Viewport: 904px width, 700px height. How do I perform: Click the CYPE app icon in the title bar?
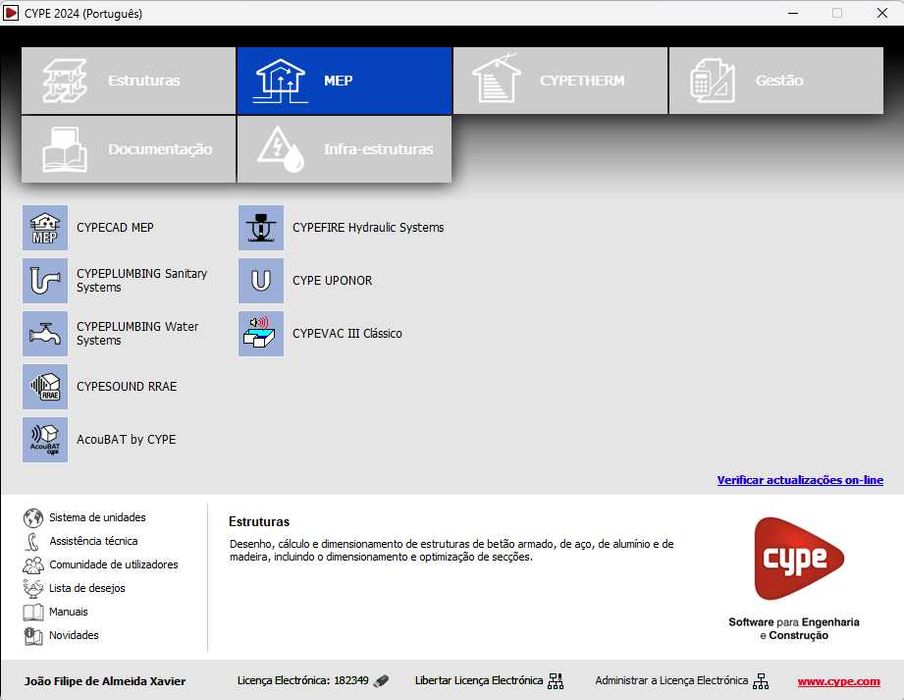[10, 13]
